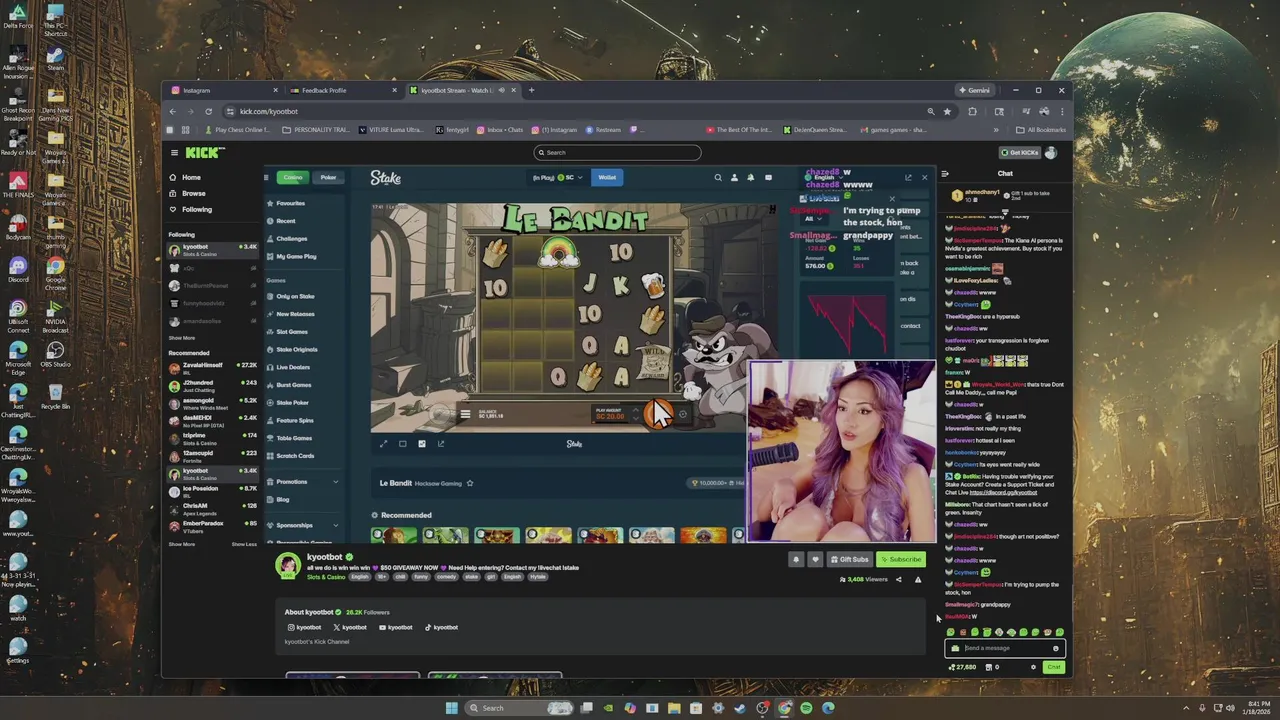The height and width of the screenshot is (720, 1280).
Task: Open the SC currency balance dropdown
Action: 569,178
